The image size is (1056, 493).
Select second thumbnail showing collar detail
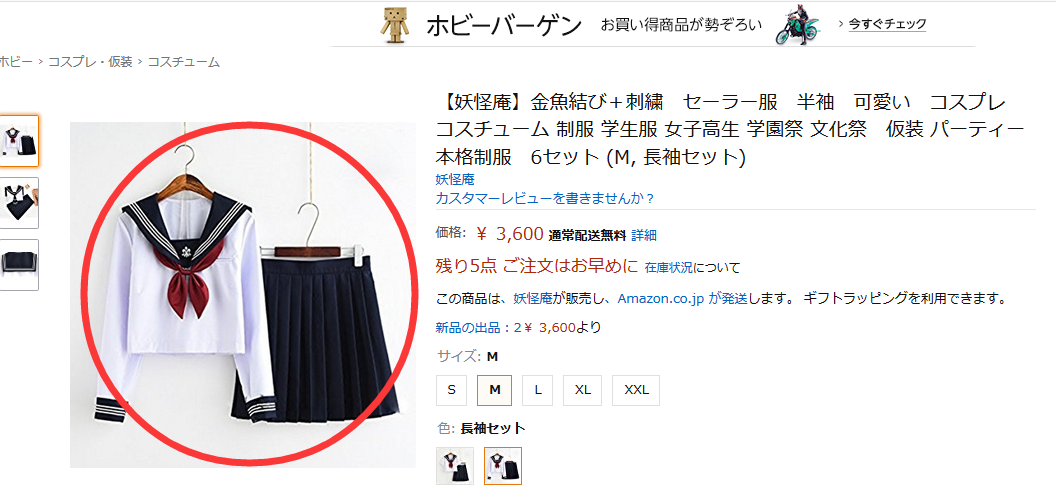click(x=19, y=203)
